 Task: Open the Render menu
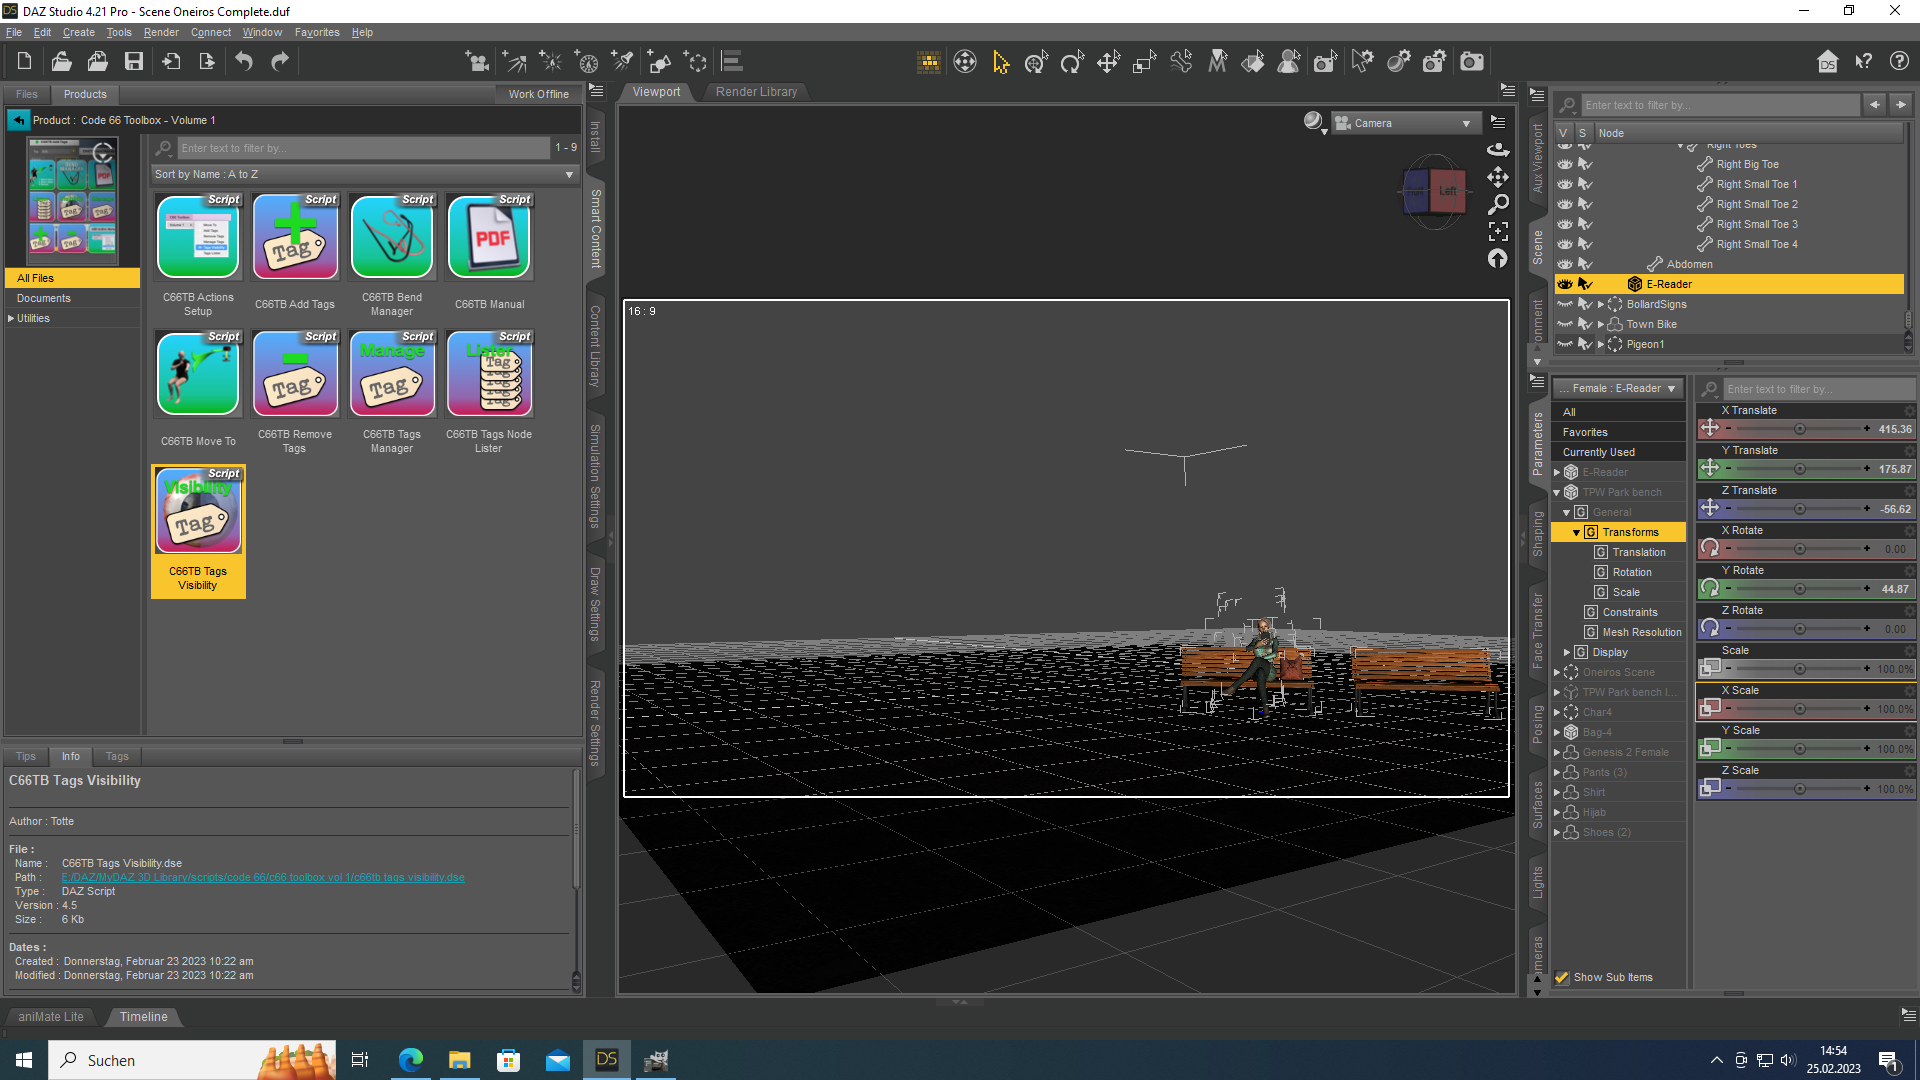(160, 32)
